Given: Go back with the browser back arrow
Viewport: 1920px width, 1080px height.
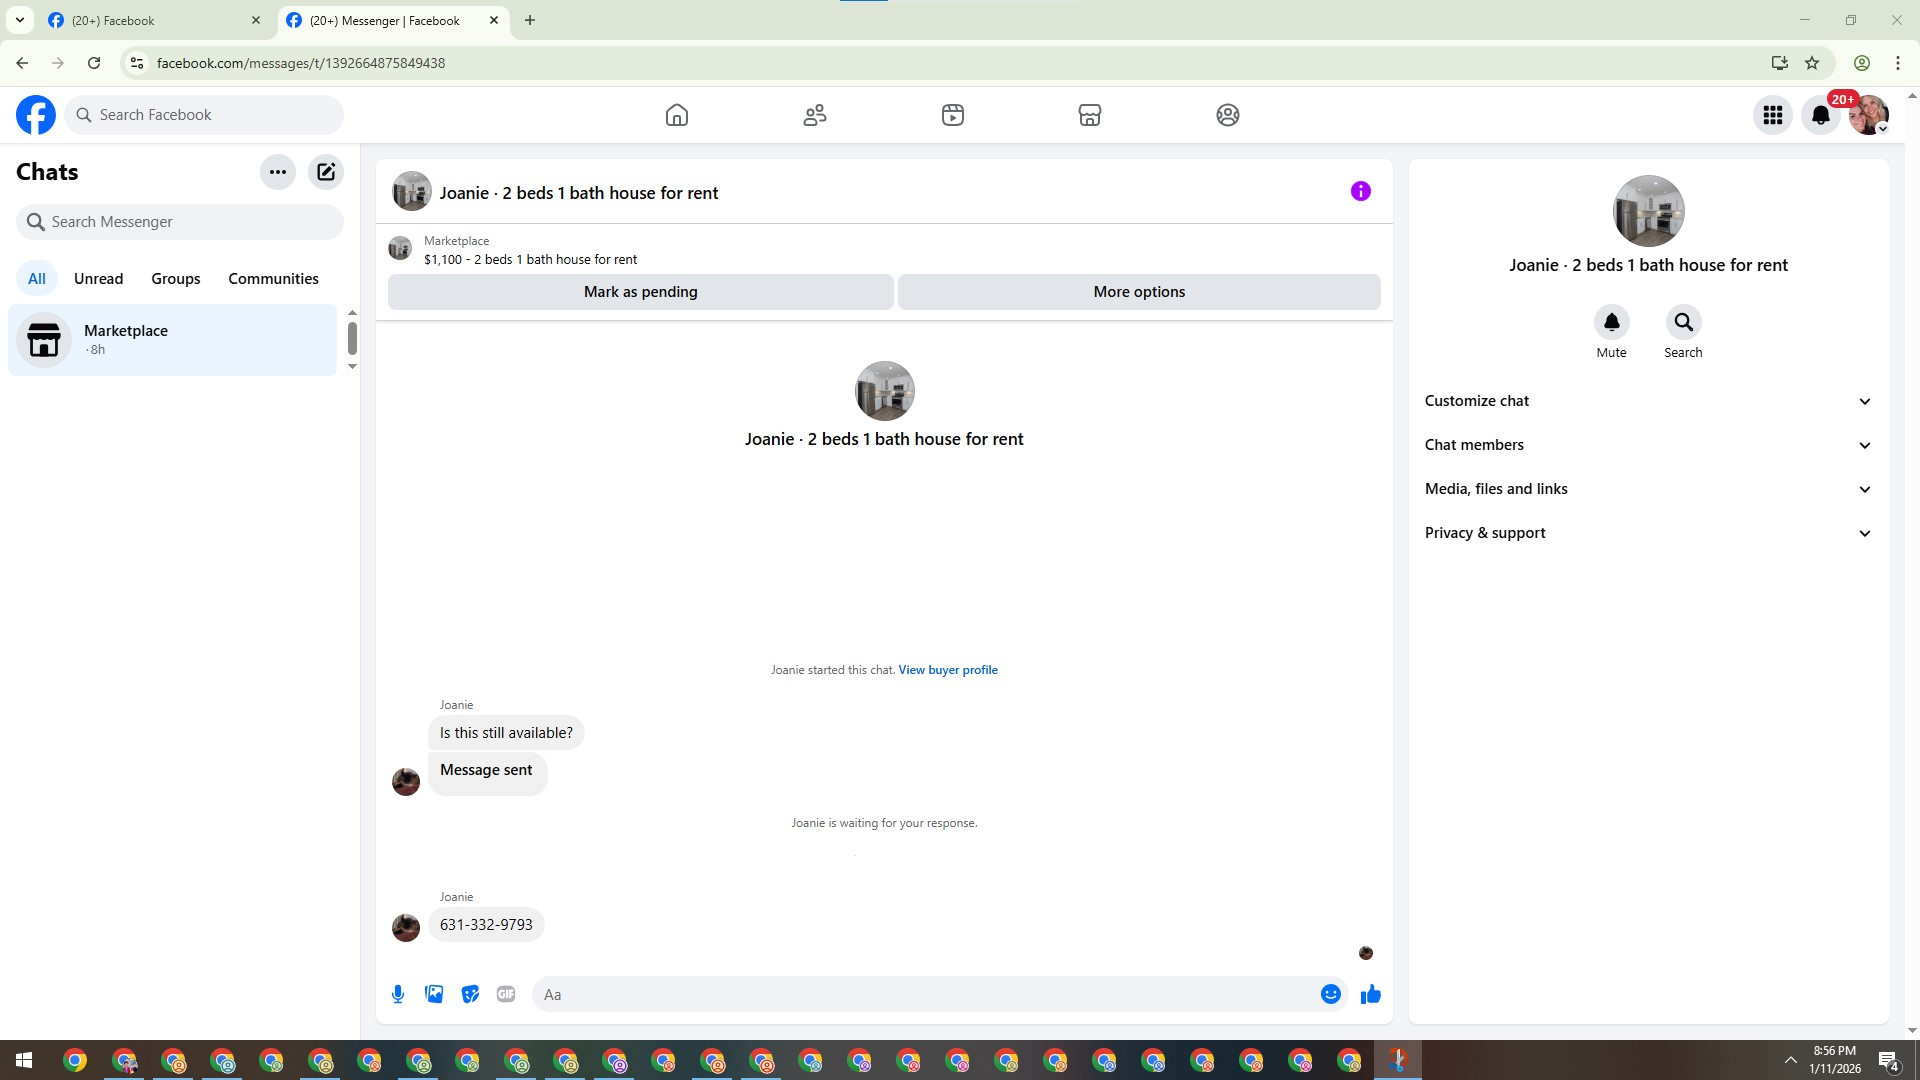Looking at the screenshot, I should 22,63.
